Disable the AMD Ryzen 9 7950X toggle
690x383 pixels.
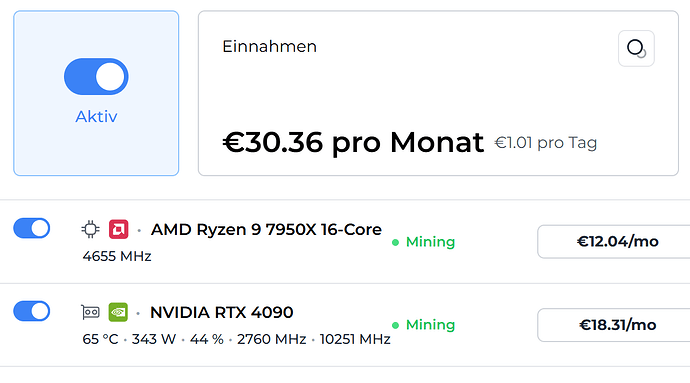[x=32, y=228]
